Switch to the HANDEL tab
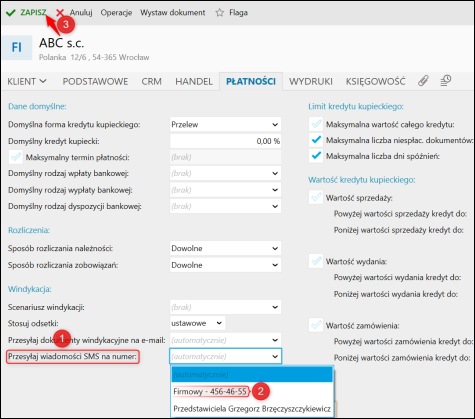The image size is (475, 419). (x=194, y=81)
